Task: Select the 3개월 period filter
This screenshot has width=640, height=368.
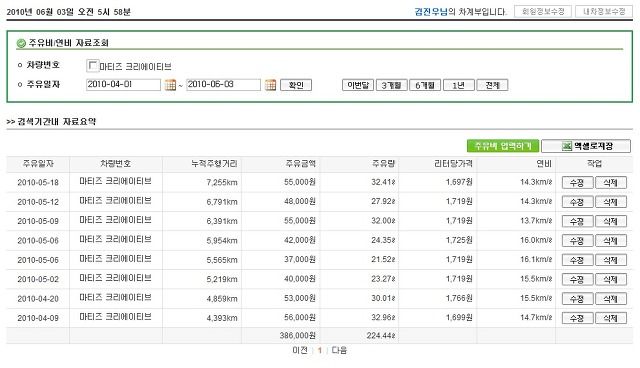Action: (391, 85)
